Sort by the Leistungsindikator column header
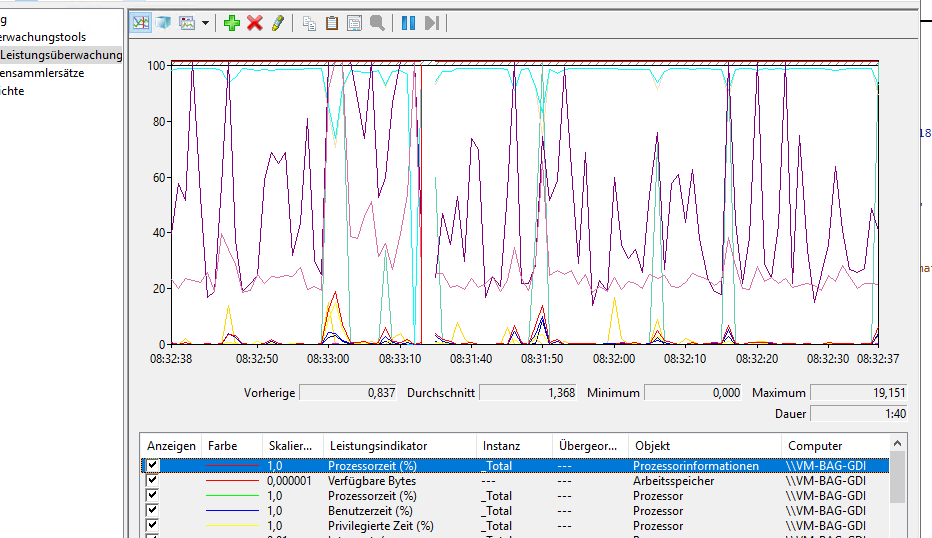932x538 pixels. click(x=399, y=446)
